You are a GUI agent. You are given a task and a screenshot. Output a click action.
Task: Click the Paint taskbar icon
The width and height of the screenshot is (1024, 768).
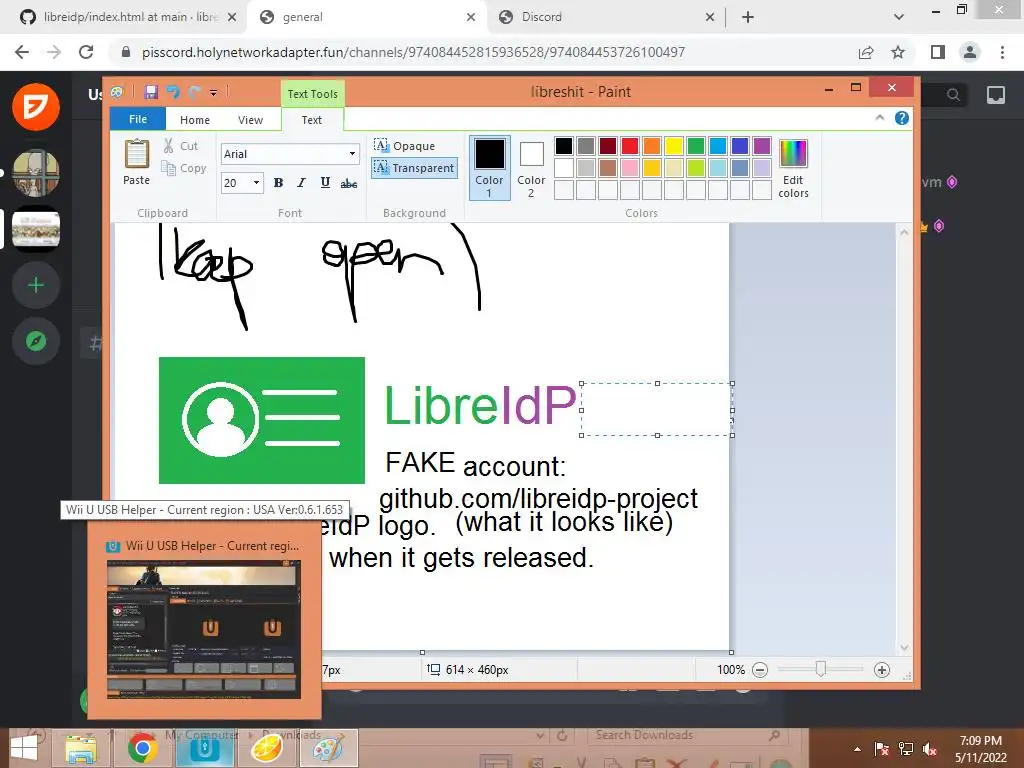pos(327,748)
